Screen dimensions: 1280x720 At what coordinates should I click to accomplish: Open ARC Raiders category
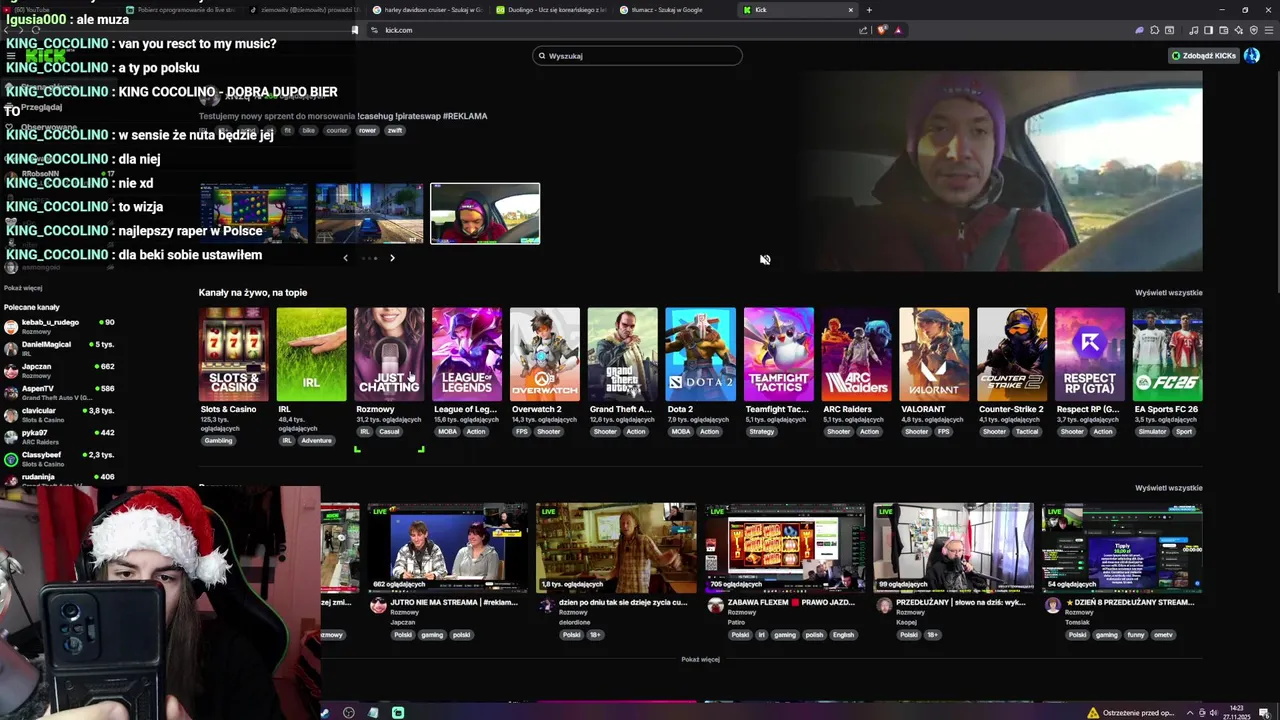(x=856, y=354)
